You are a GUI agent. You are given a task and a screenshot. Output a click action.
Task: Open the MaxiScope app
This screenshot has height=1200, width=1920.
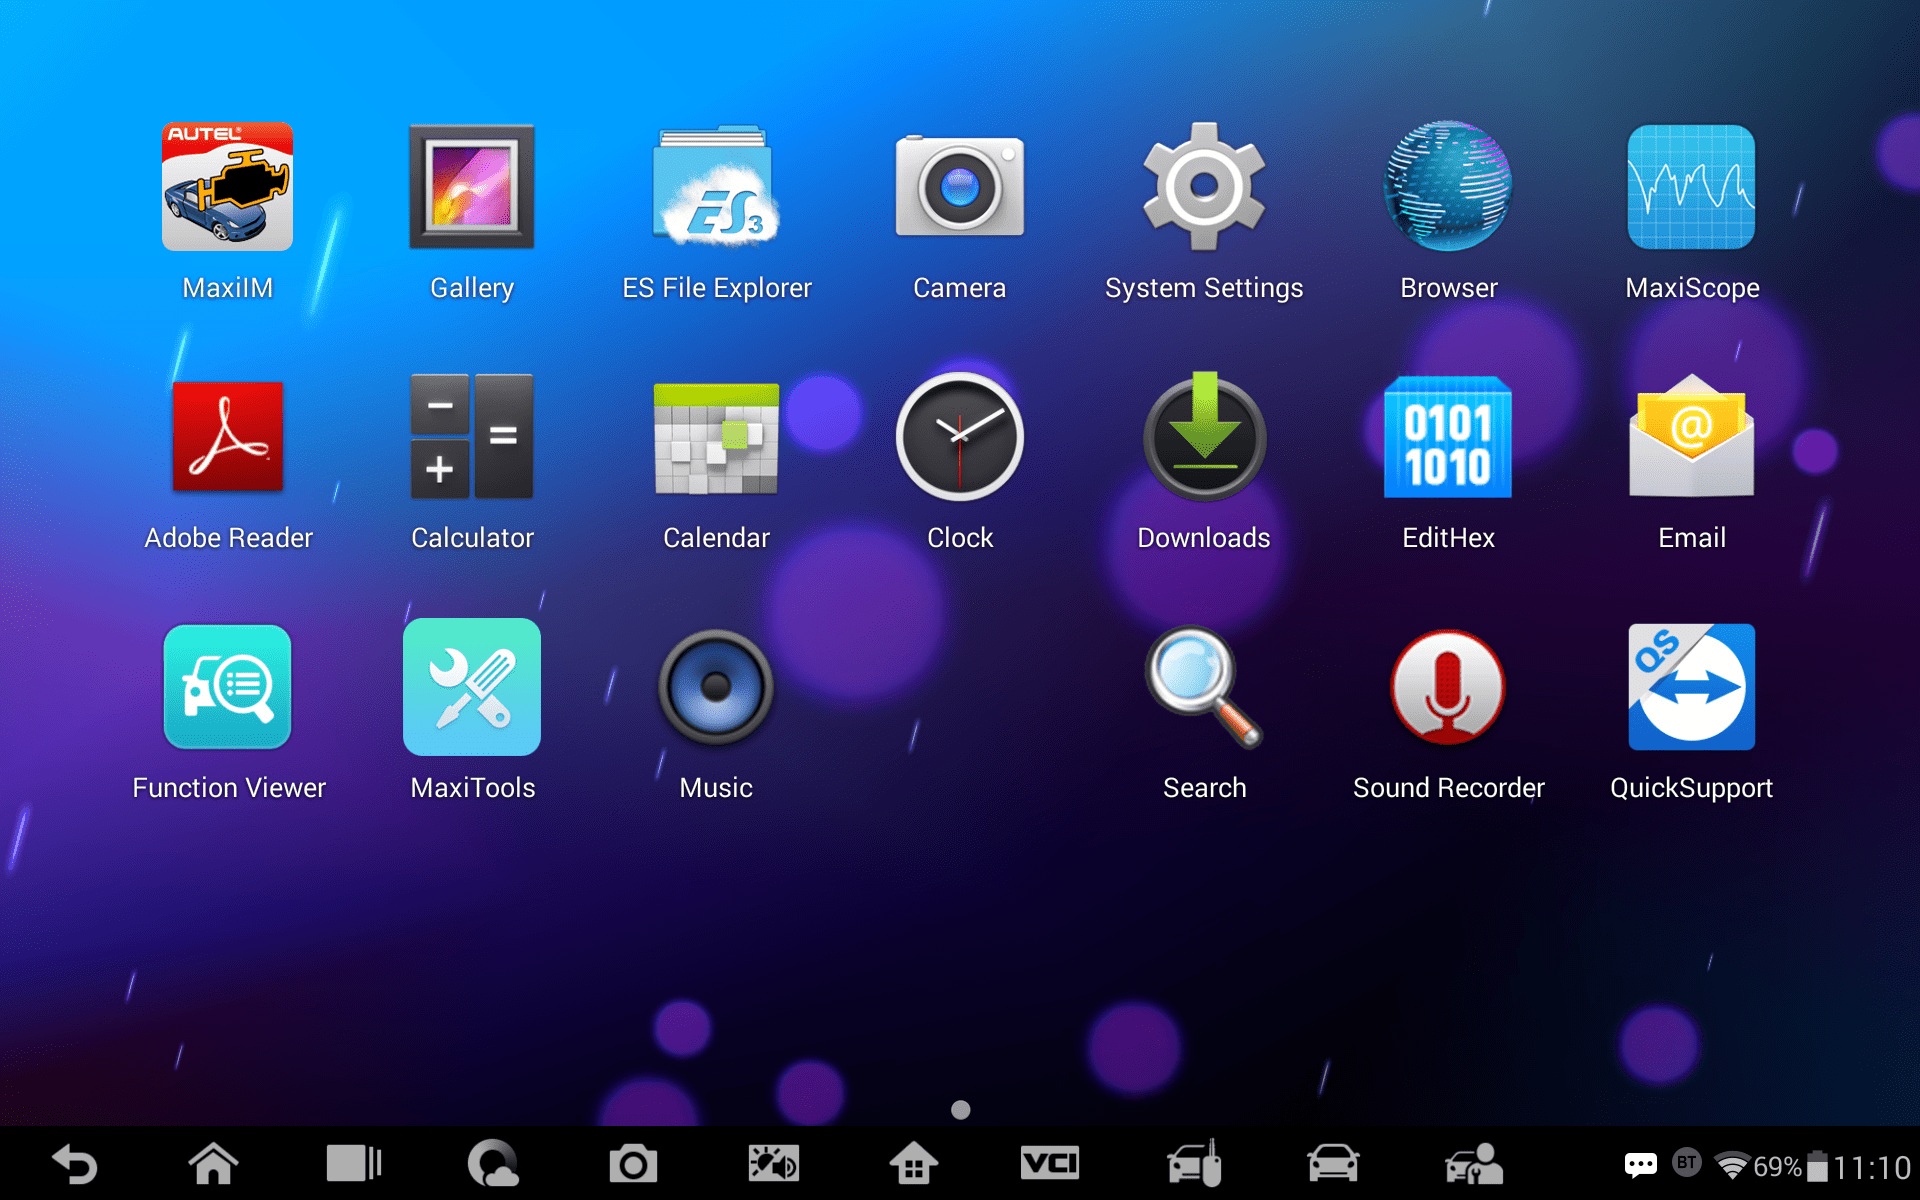(1692, 187)
